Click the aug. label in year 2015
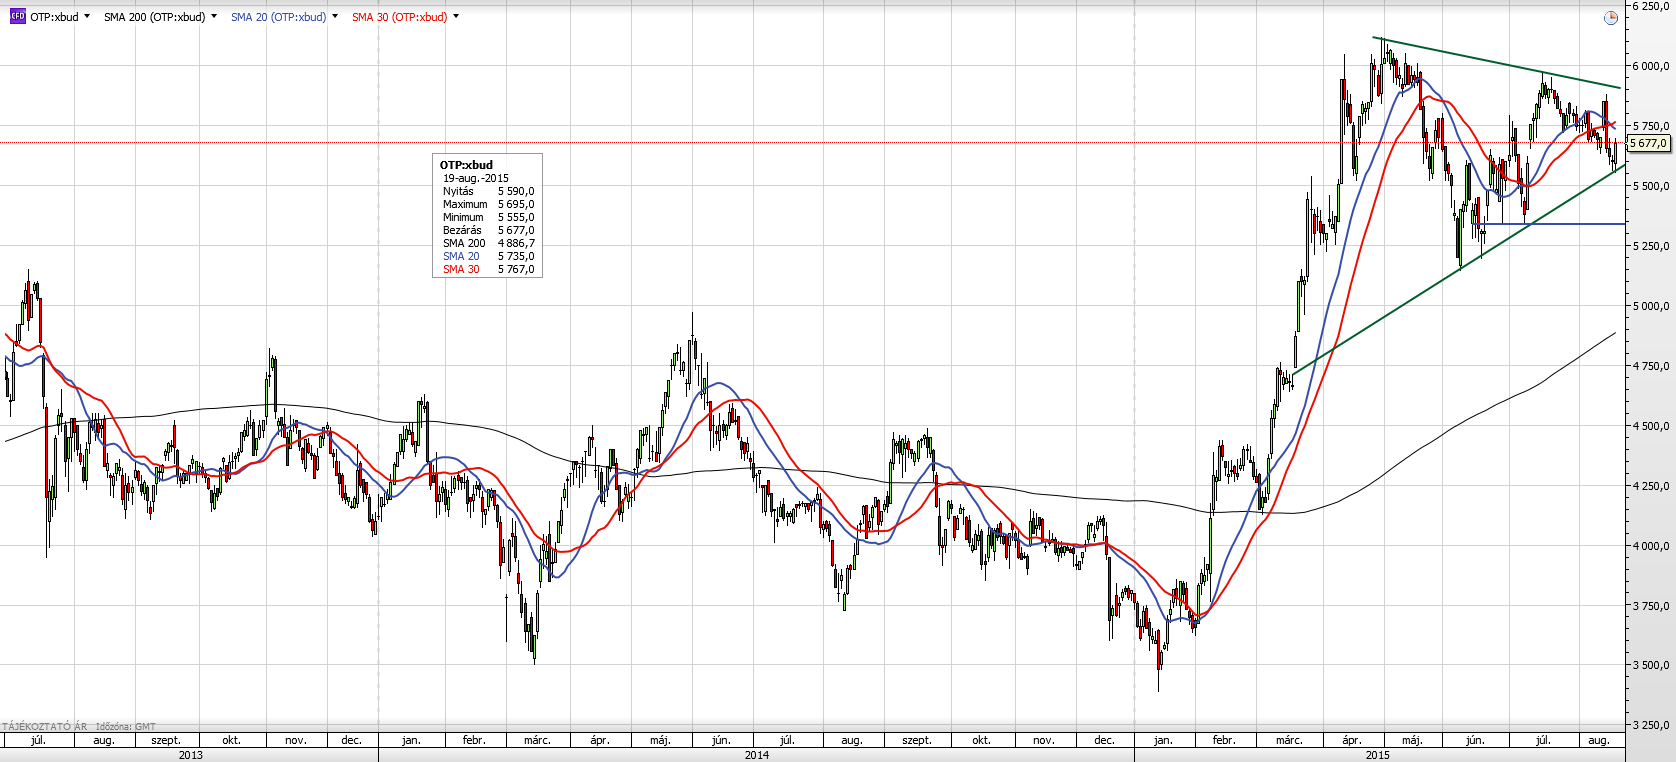 click(x=1599, y=740)
